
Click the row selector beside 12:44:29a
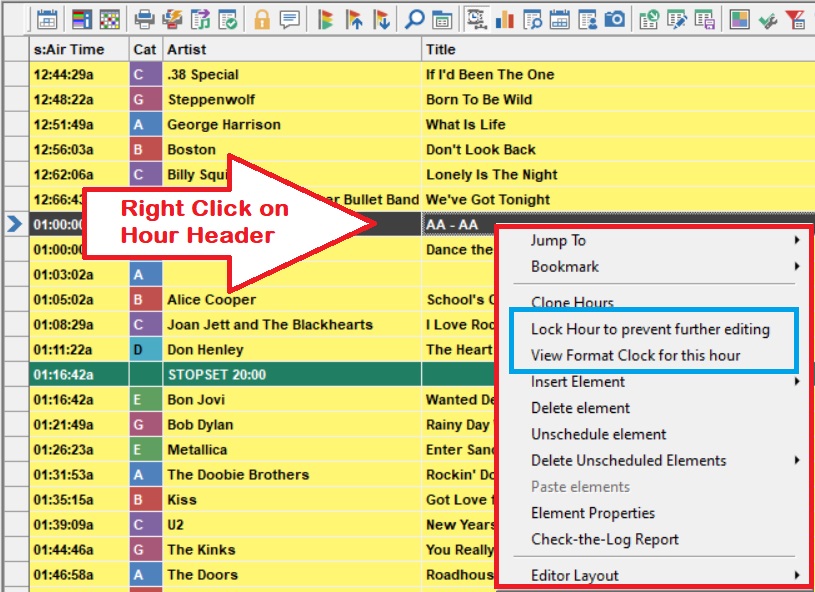click(16, 74)
